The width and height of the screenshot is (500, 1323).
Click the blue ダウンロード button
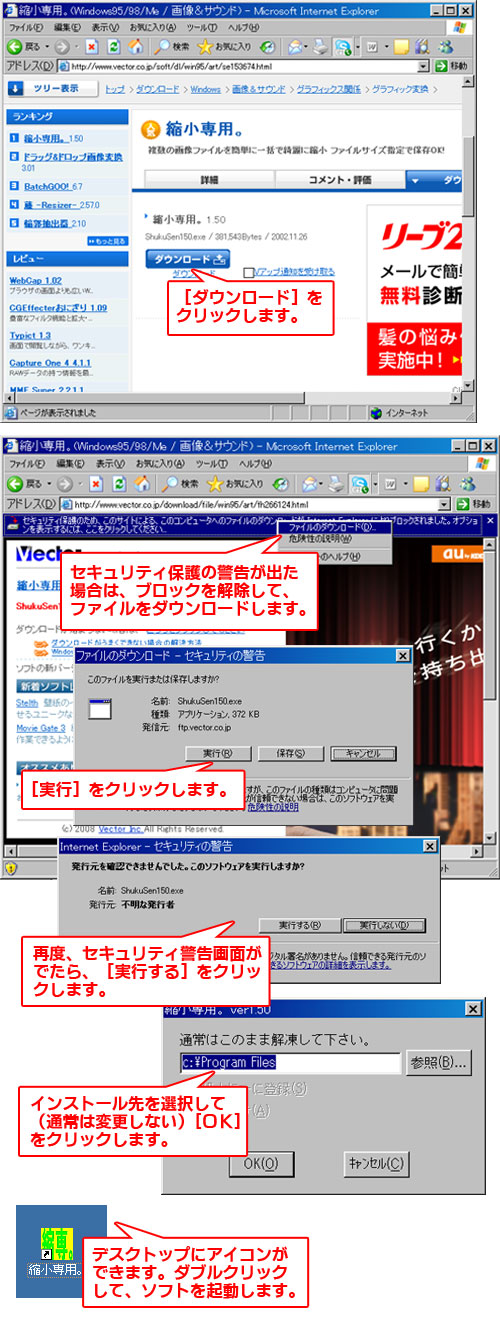click(x=189, y=258)
